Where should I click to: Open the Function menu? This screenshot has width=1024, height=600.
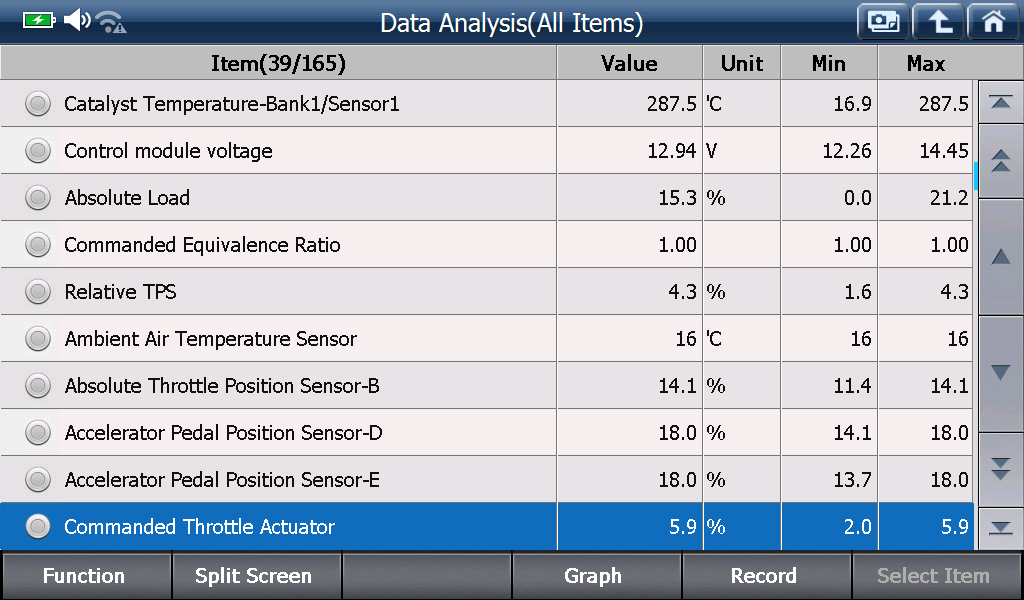coord(85,576)
